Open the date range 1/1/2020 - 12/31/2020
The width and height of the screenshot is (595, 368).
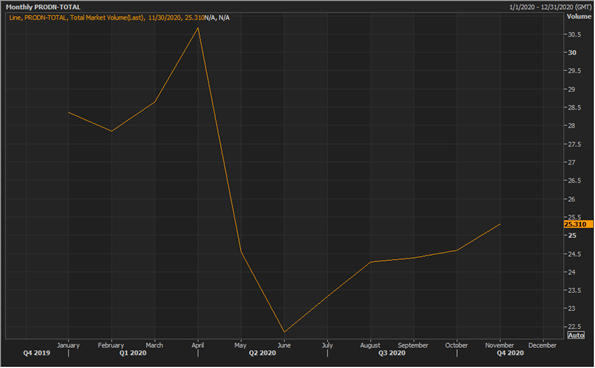click(550, 7)
